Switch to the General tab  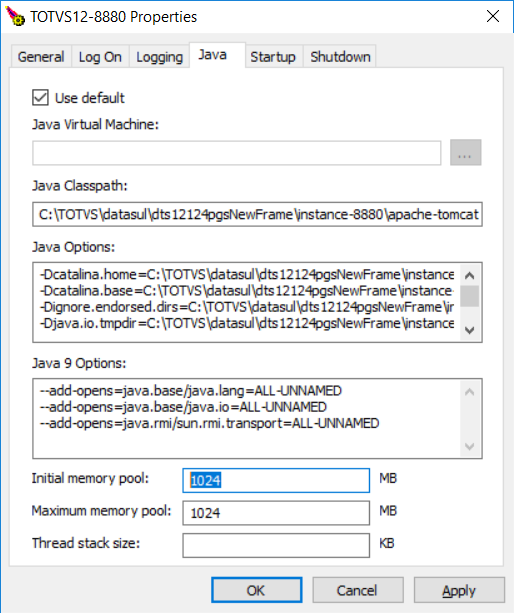pyautogui.click(x=41, y=57)
